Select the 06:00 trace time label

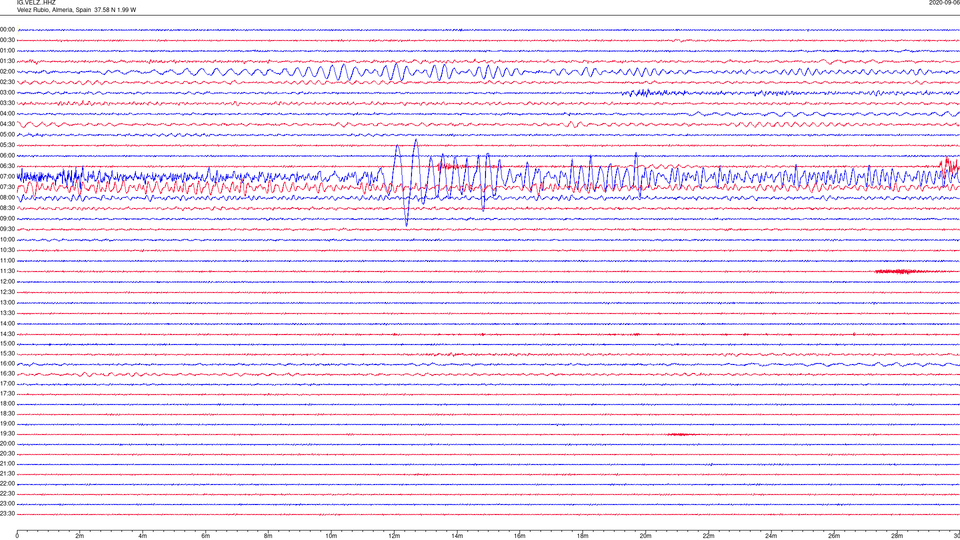(x=8, y=156)
